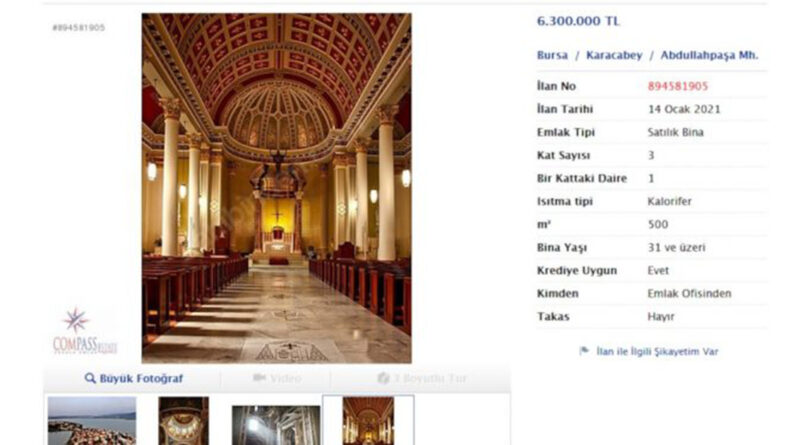Click the #894581905 label above the logo

pos(79,28)
